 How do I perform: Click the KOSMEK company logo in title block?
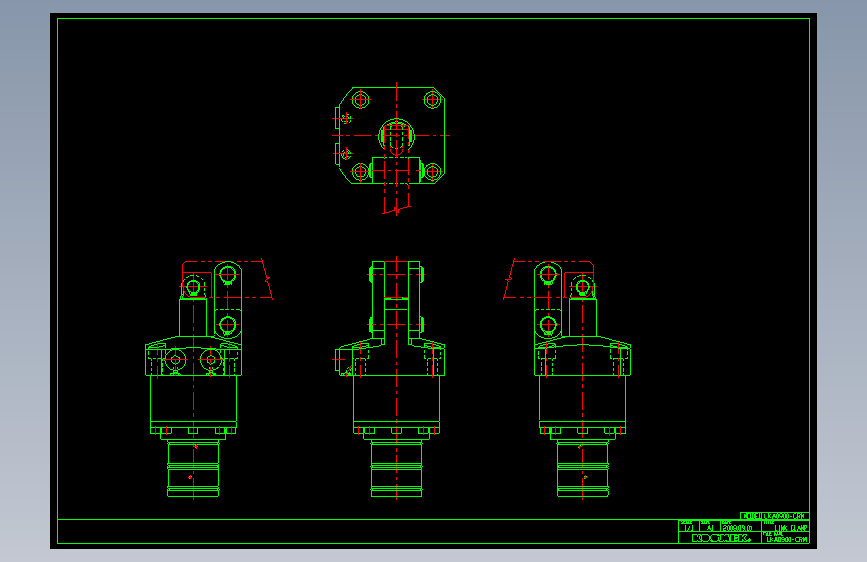[721, 538]
